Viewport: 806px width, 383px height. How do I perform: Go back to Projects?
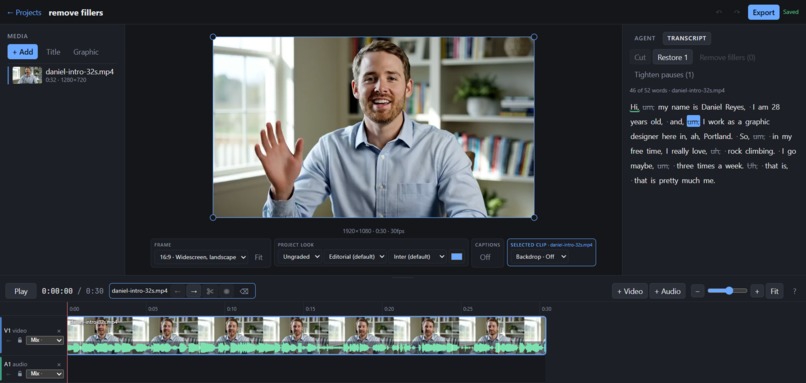click(x=24, y=12)
